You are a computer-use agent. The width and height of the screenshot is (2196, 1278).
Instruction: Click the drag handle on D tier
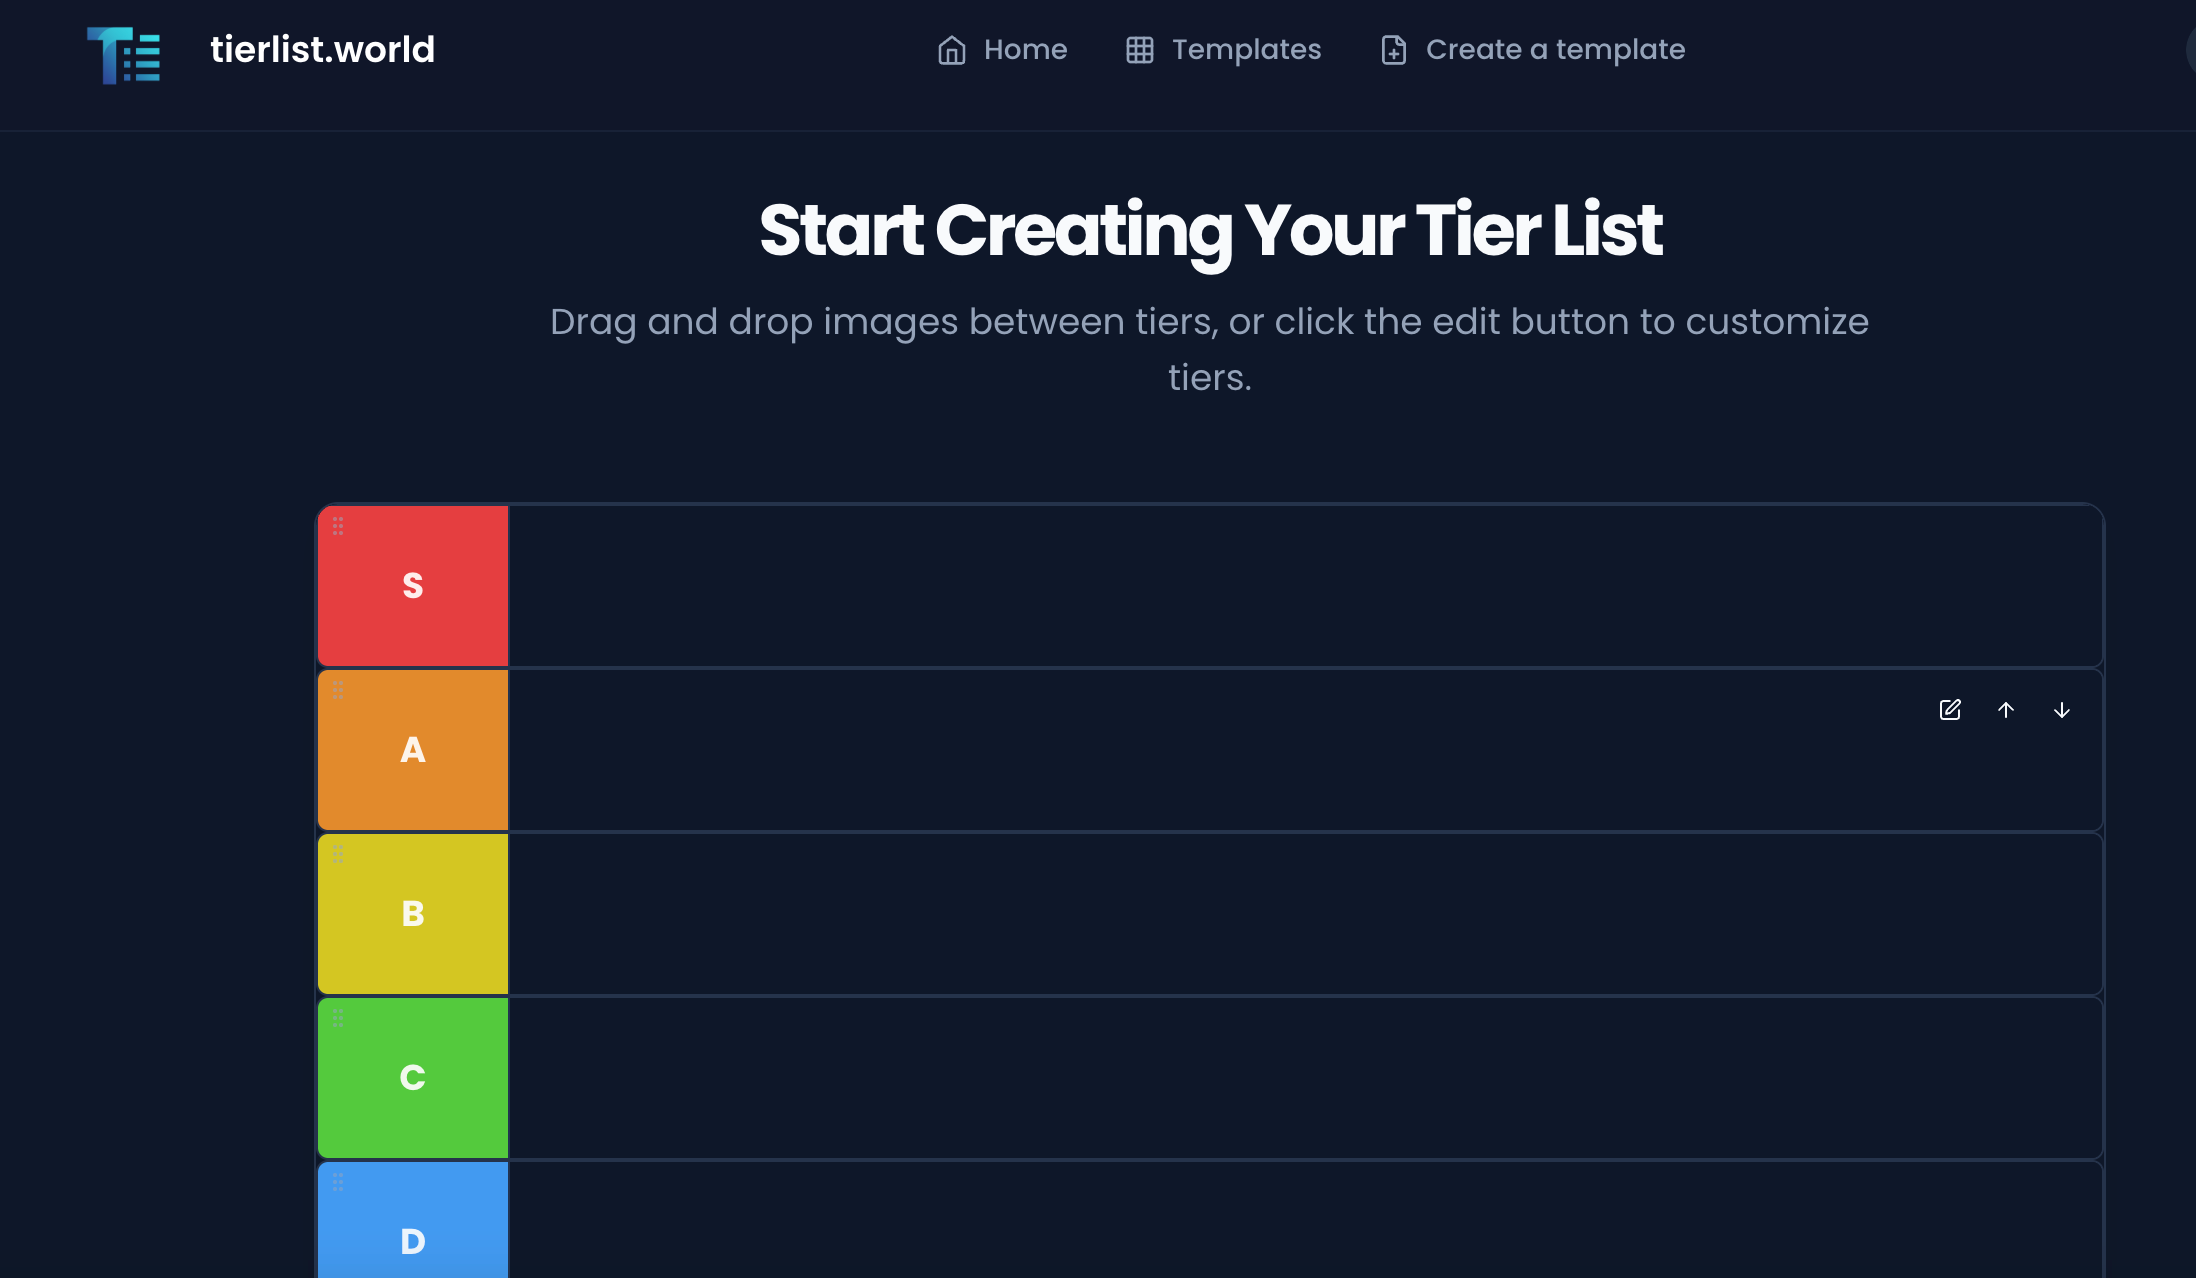pyautogui.click(x=338, y=1182)
